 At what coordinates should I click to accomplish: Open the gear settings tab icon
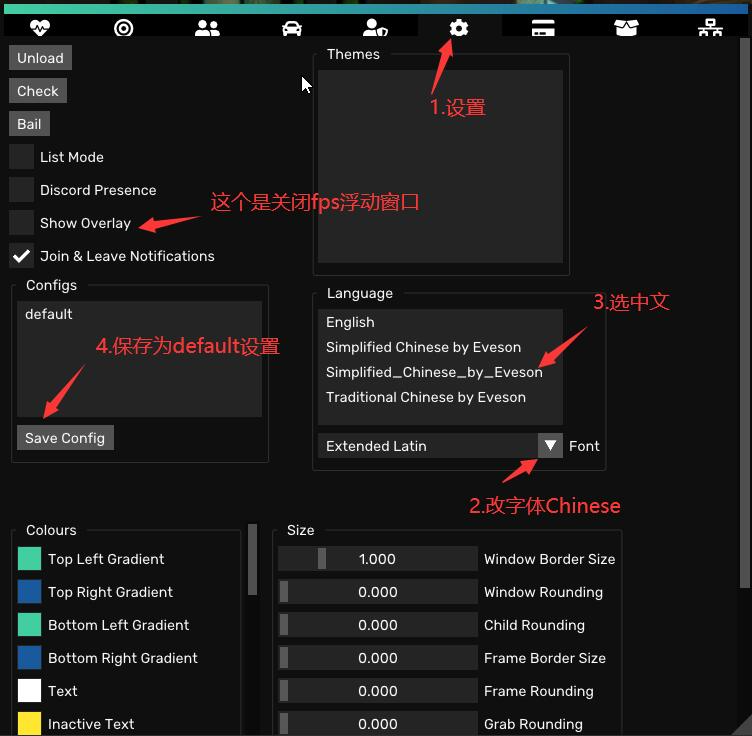coord(459,28)
